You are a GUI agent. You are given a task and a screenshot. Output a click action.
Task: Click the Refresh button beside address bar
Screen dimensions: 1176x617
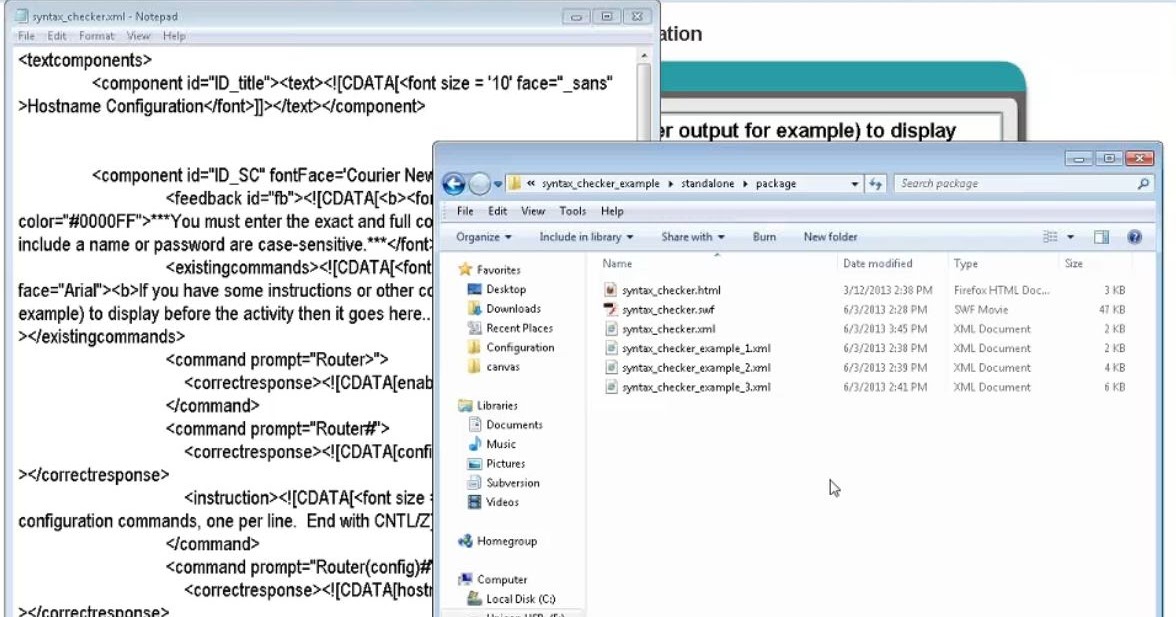[x=875, y=184]
